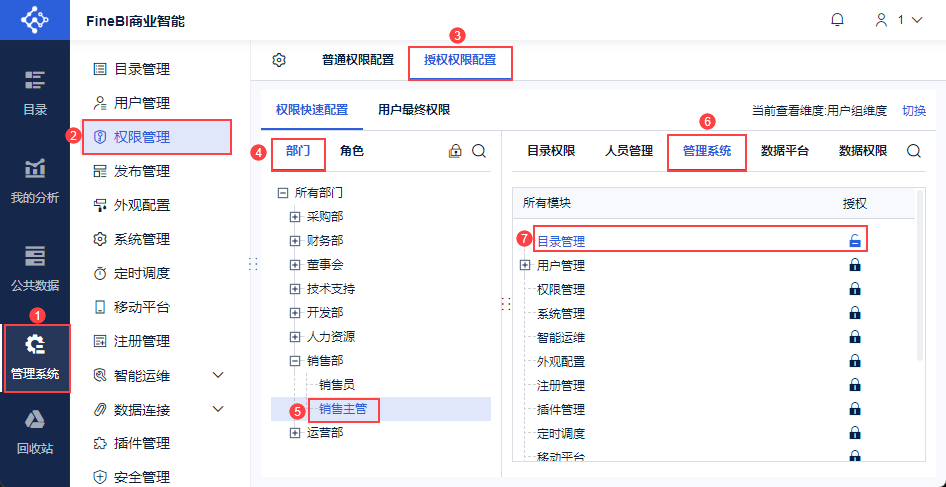
Task: Toggle authorization lock for 权限管理 module
Action: (x=855, y=289)
